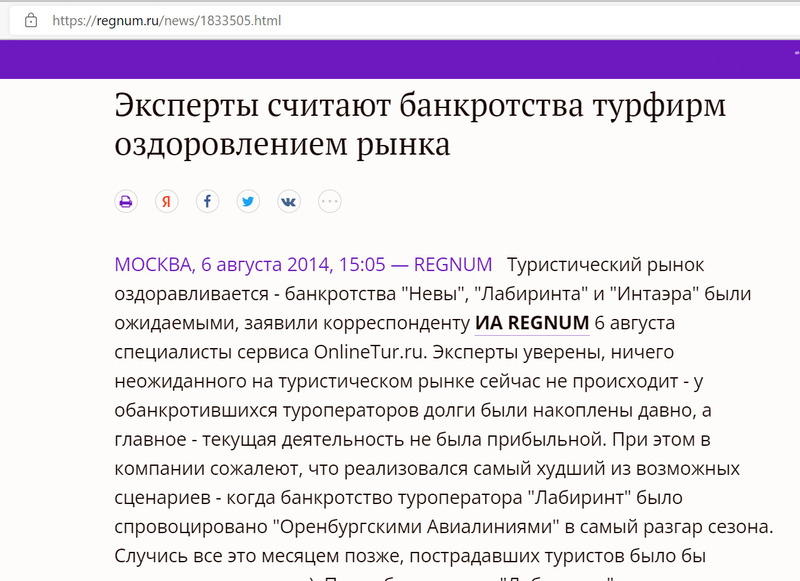Click the purple site header bar
This screenshot has height=581, width=800.
400,59
